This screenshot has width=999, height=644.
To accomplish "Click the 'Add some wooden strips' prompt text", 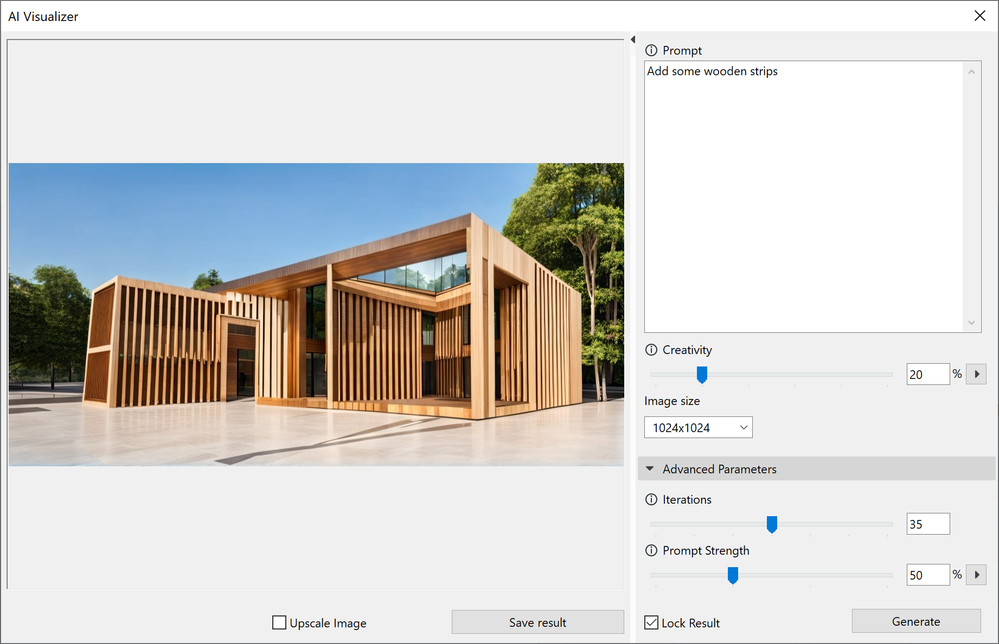I will click(x=712, y=71).
